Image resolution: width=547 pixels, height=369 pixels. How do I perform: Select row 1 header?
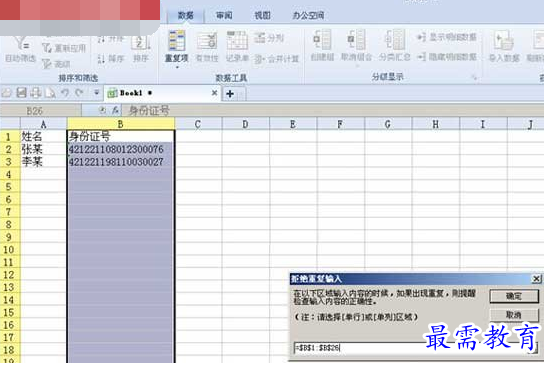click(10, 136)
